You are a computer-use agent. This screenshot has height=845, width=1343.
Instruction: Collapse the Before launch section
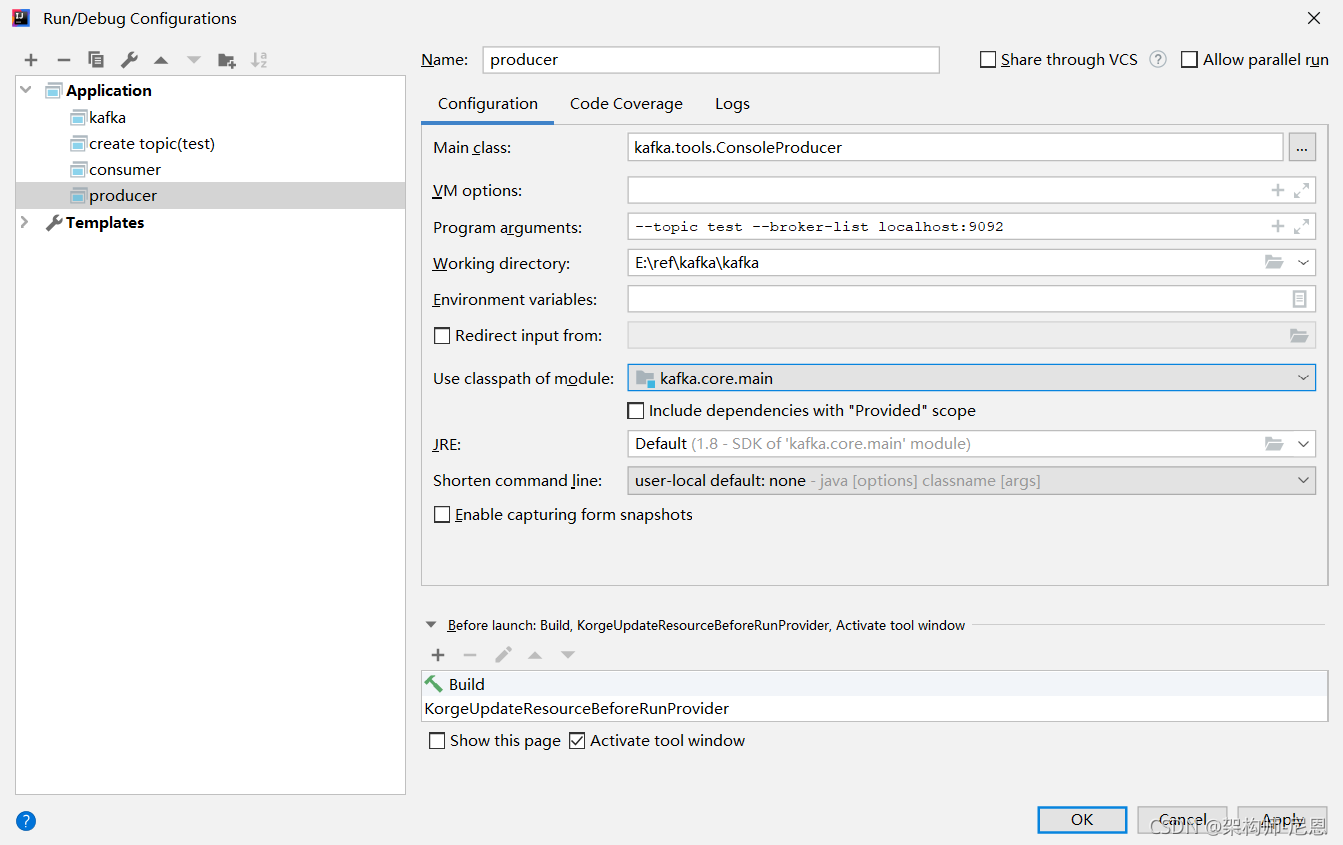point(431,625)
